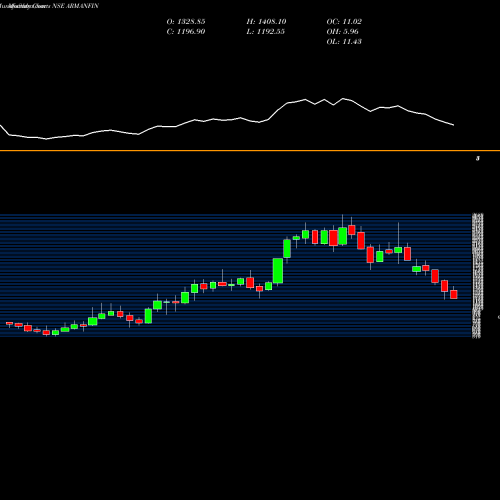Select the OH: 5.96 reading

coord(342,31)
